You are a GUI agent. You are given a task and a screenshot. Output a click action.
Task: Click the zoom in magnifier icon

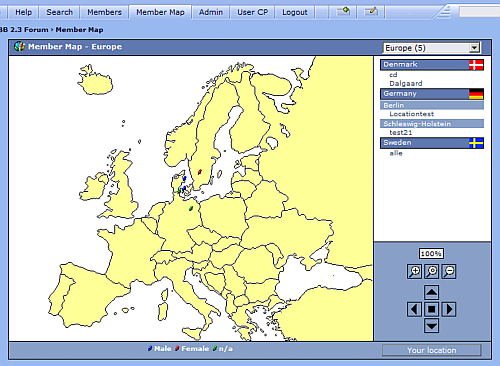point(414,271)
